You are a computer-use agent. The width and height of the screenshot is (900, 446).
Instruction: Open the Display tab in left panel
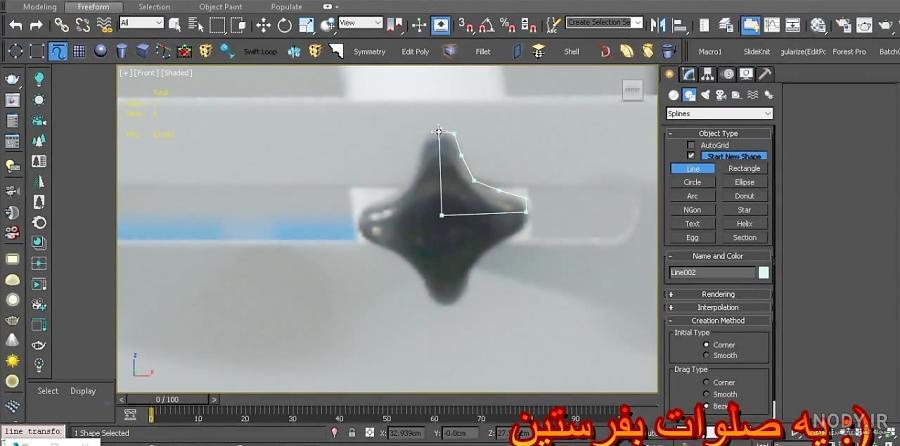(x=83, y=391)
